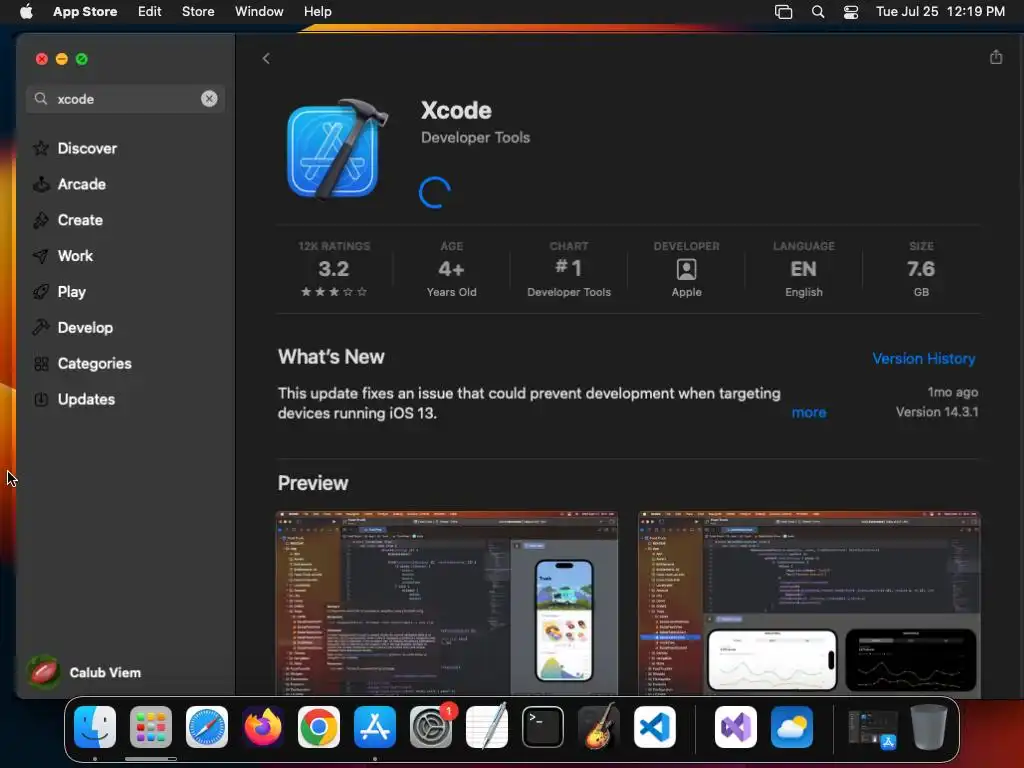This screenshot has width=1024, height=768.
Task: Open the Trash from the Dock
Action: pyautogui.click(x=929, y=727)
